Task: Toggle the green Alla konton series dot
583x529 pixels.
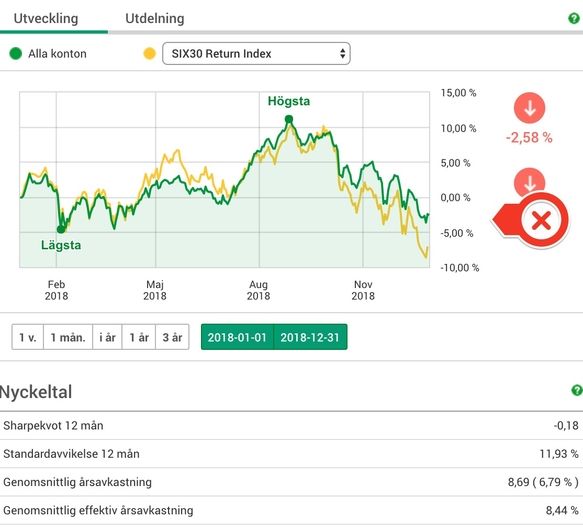Action: (16, 54)
